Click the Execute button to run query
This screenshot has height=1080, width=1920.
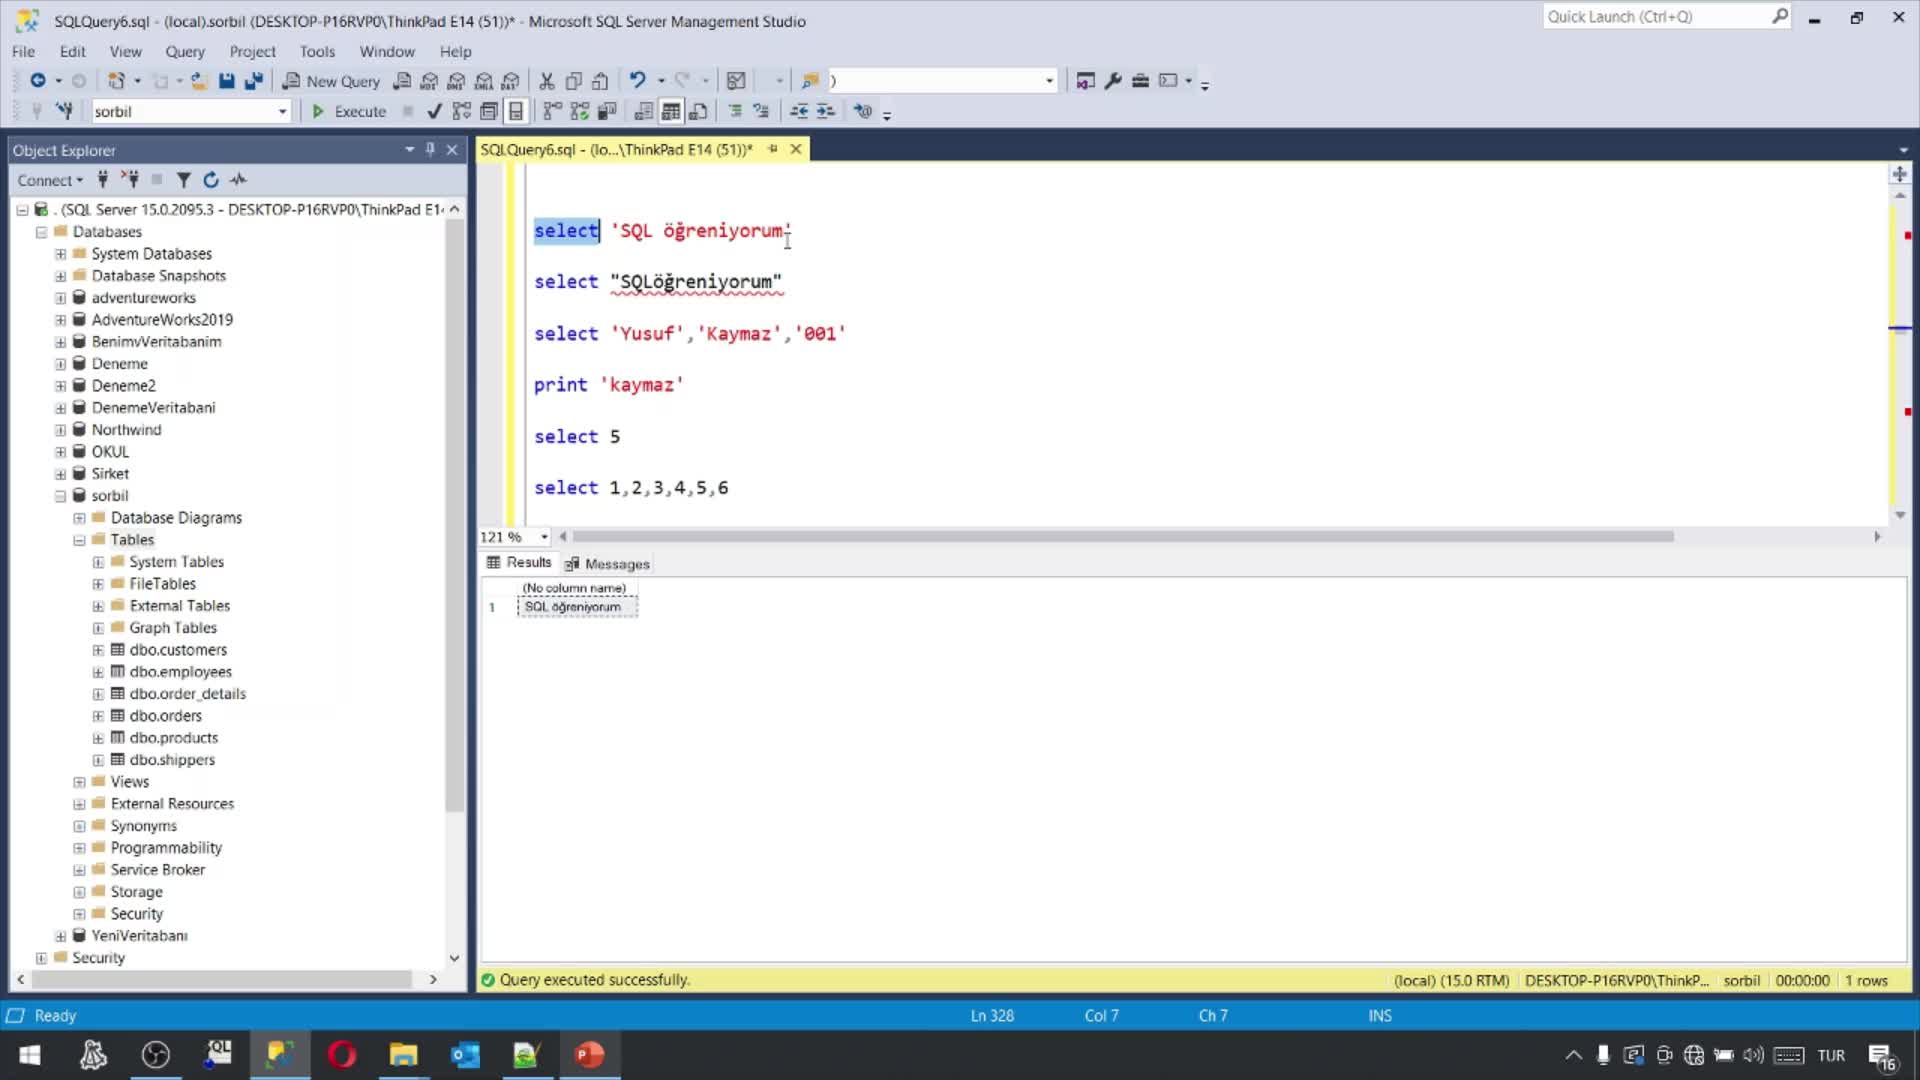pyautogui.click(x=349, y=111)
